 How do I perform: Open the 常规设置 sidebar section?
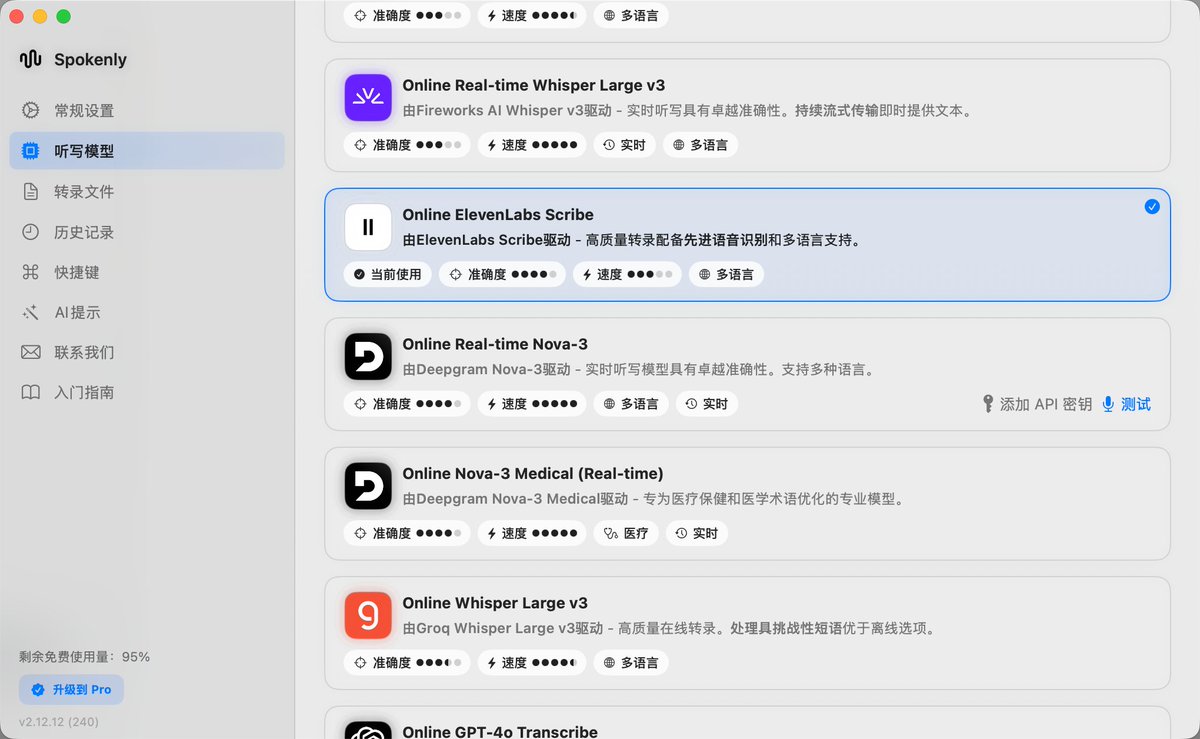pos(148,111)
